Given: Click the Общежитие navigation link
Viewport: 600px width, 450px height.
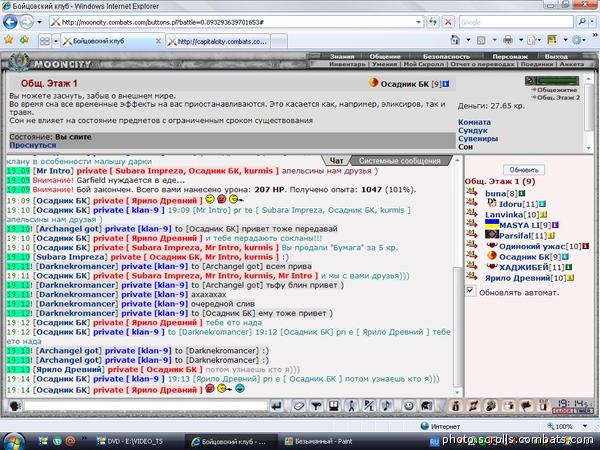Looking at the screenshot, I should tap(557, 90).
